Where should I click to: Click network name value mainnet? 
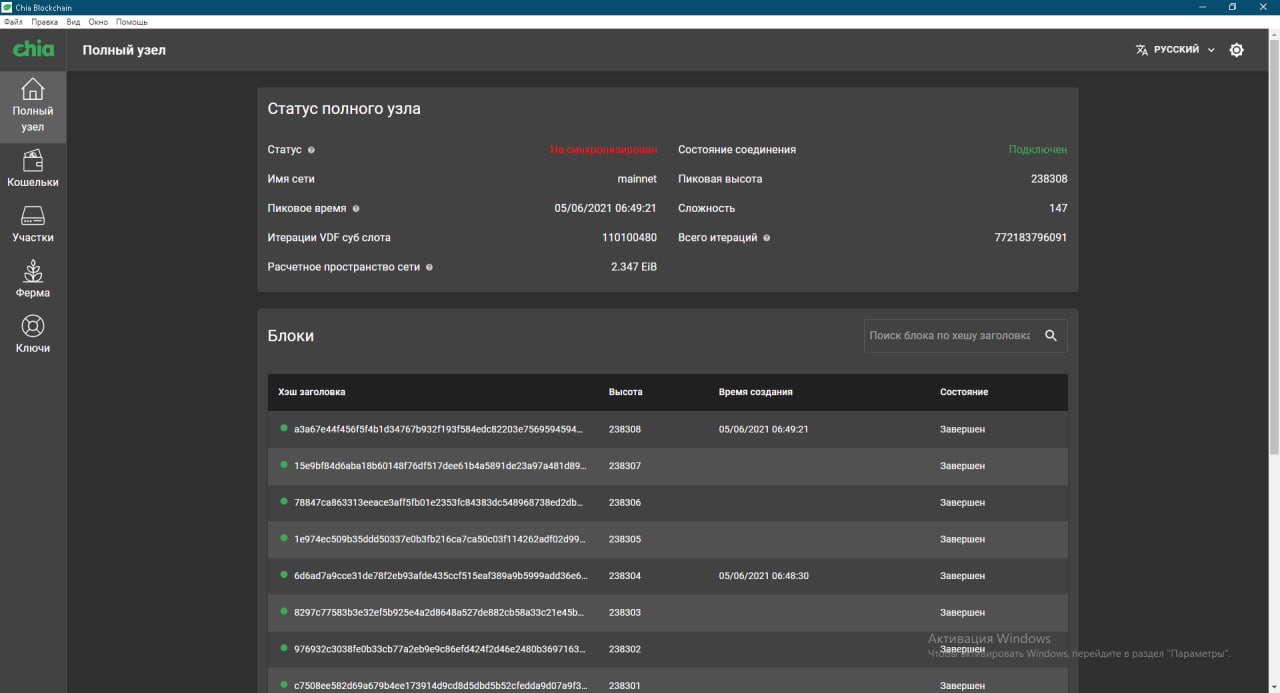coord(637,179)
